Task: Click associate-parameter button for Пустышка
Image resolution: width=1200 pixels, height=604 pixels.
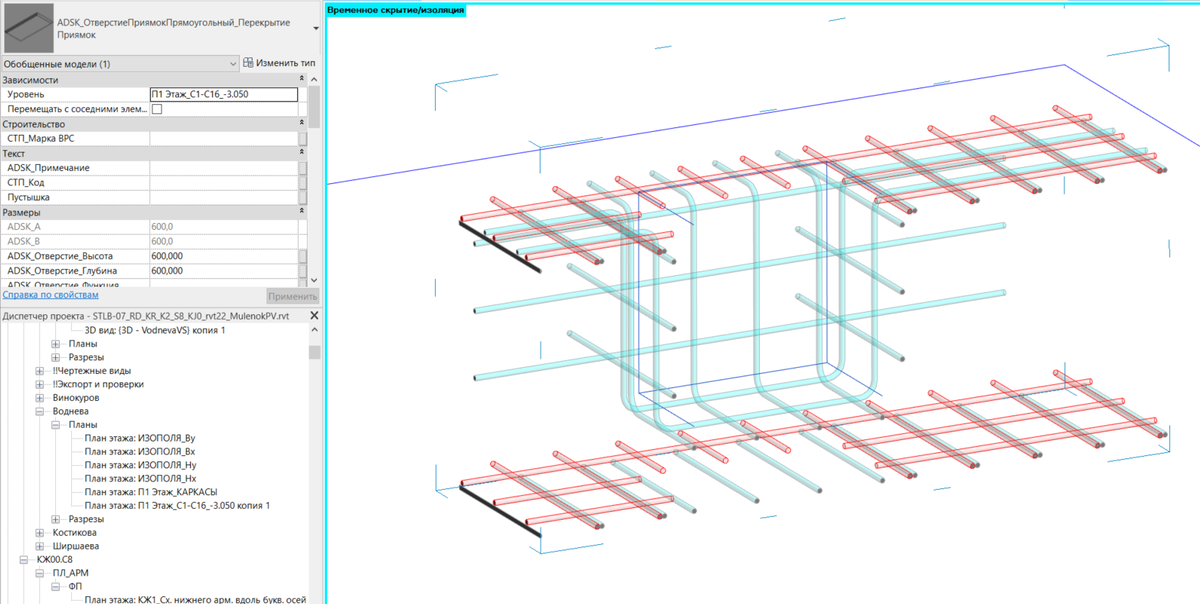Action: click(303, 198)
